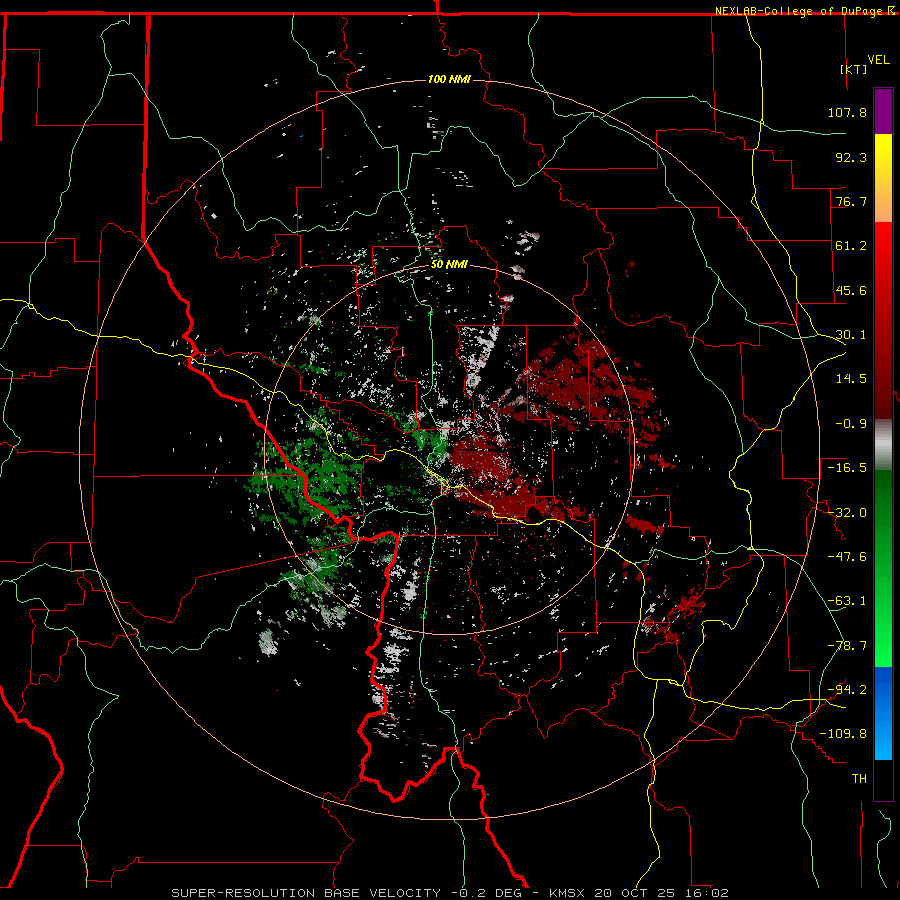The width and height of the screenshot is (900, 900).
Task: Click the 45.6 velocity scale value
Action: click(851, 290)
